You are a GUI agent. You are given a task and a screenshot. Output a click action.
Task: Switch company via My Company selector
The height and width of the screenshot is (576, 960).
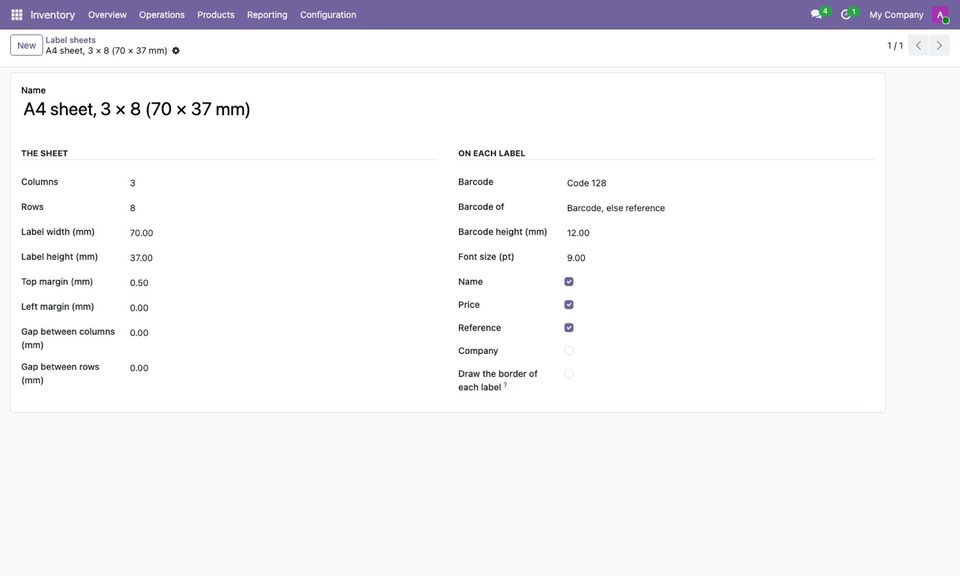[x=896, y=15]
